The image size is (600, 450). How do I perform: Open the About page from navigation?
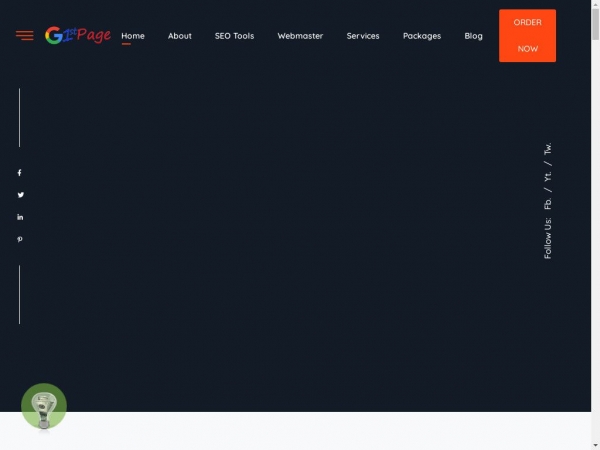pyautogui.click(x=180, y=36)
